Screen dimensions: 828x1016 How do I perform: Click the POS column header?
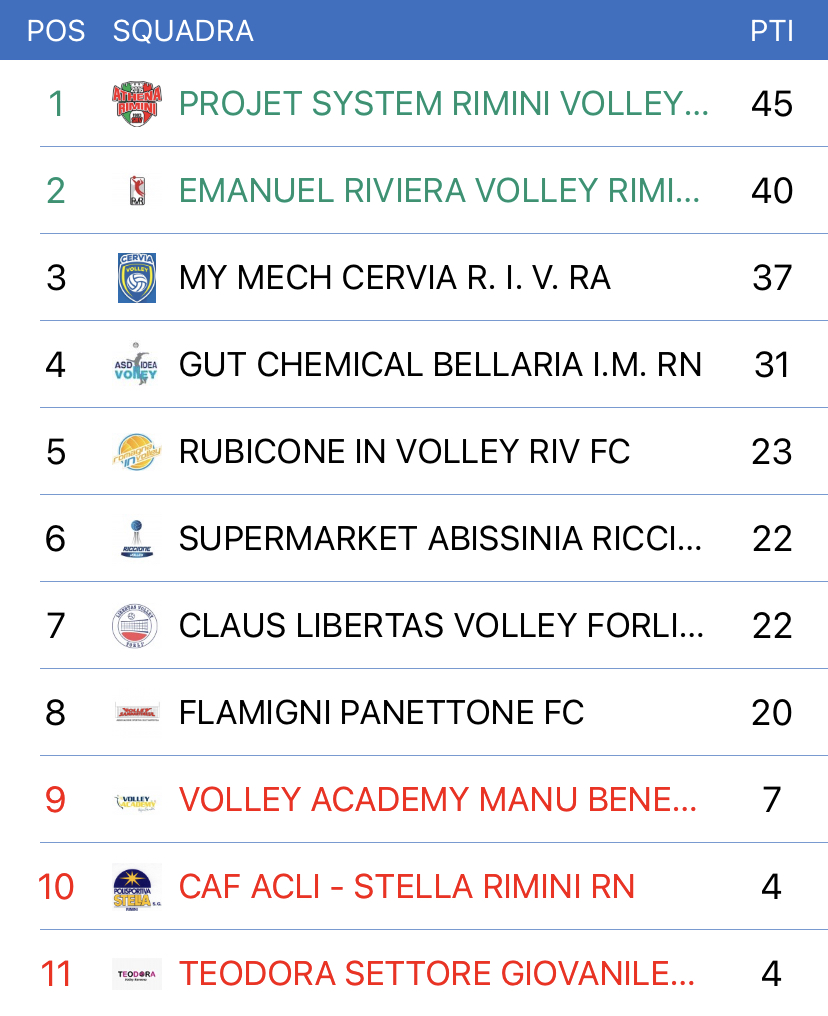(56, 31)
